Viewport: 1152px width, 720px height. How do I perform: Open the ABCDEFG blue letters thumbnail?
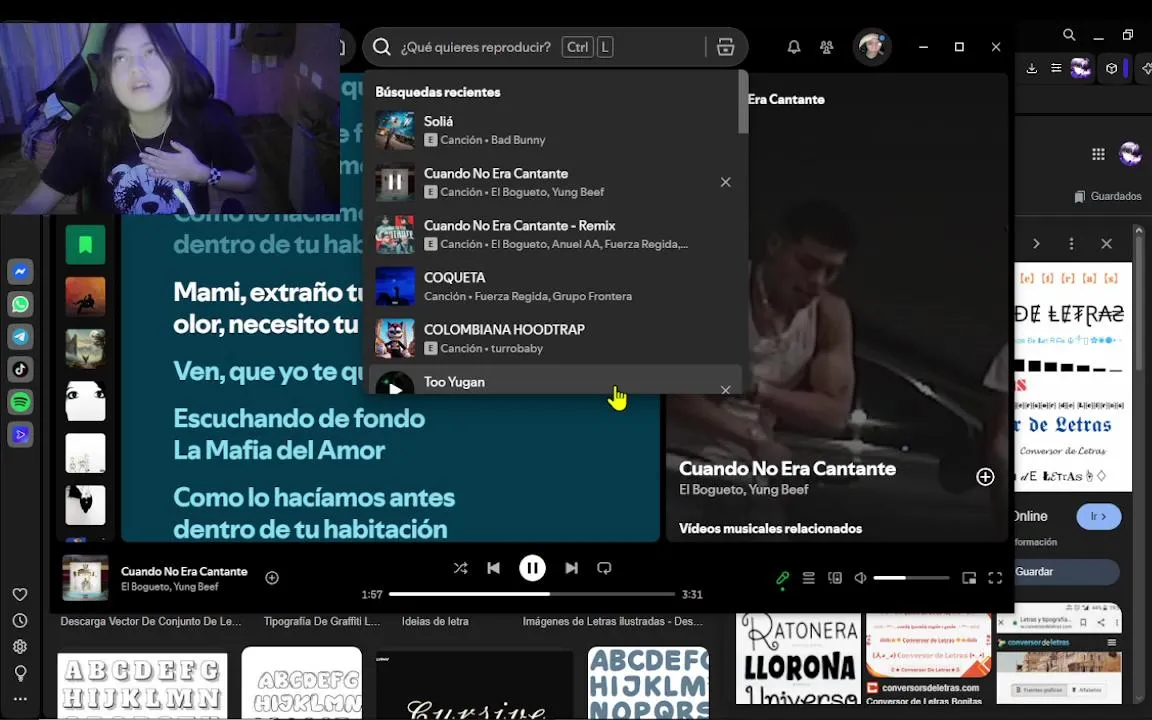pyautogui.click(x=648, y=683)
